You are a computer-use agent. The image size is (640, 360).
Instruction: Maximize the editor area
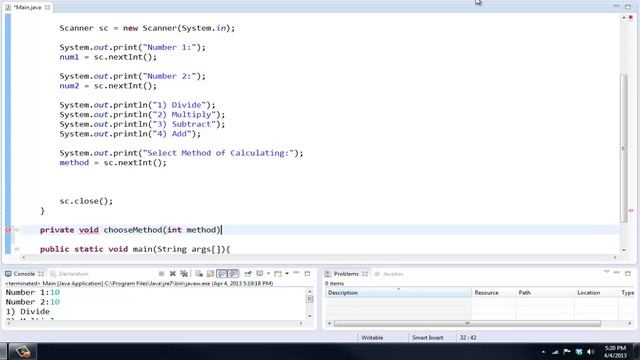pyautogui.click(x=628, y=7)
